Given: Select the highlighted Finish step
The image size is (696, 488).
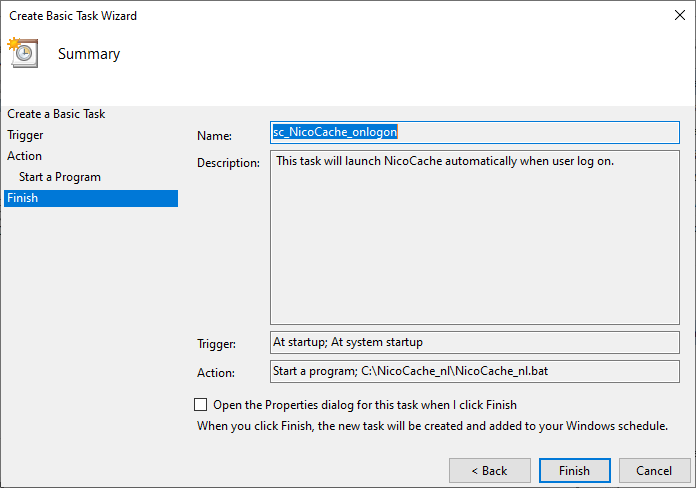Looking at the screenshot, I should pyautogui.click(x=91, y=198).
